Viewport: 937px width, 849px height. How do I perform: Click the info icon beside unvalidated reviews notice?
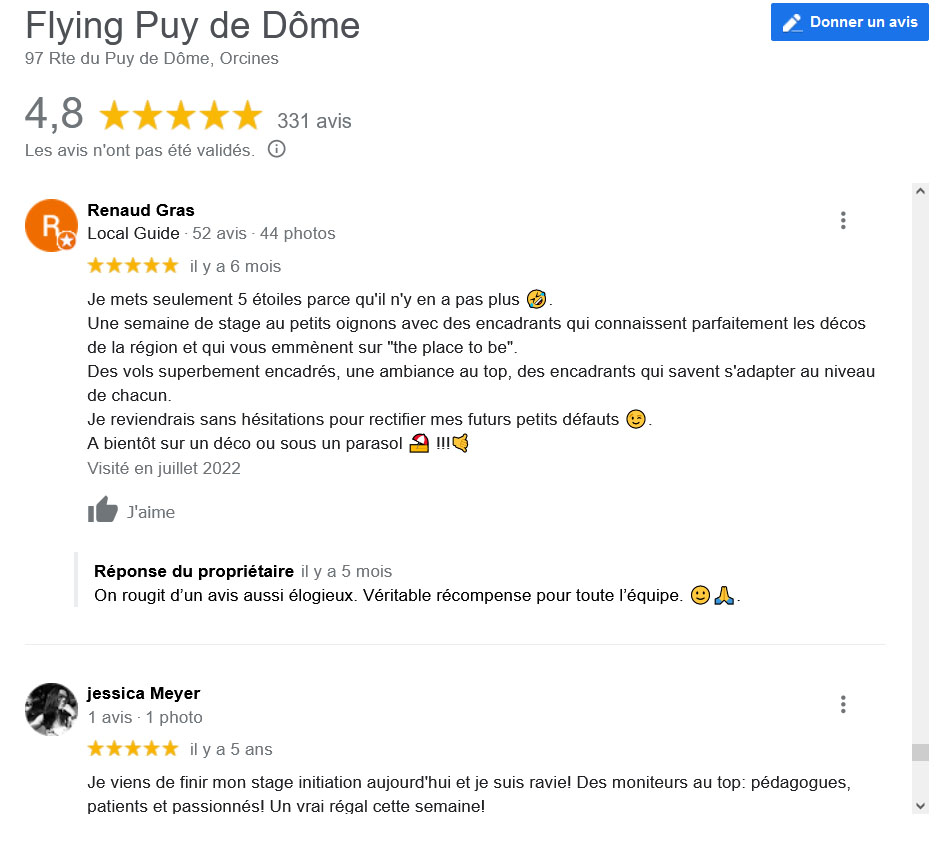(276, 149)
